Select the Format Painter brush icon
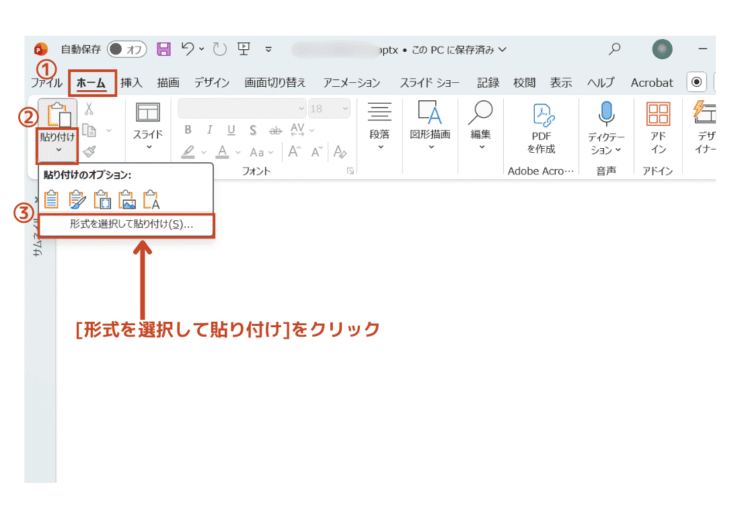Screen dimensions: 740x505 coord(89,152)
